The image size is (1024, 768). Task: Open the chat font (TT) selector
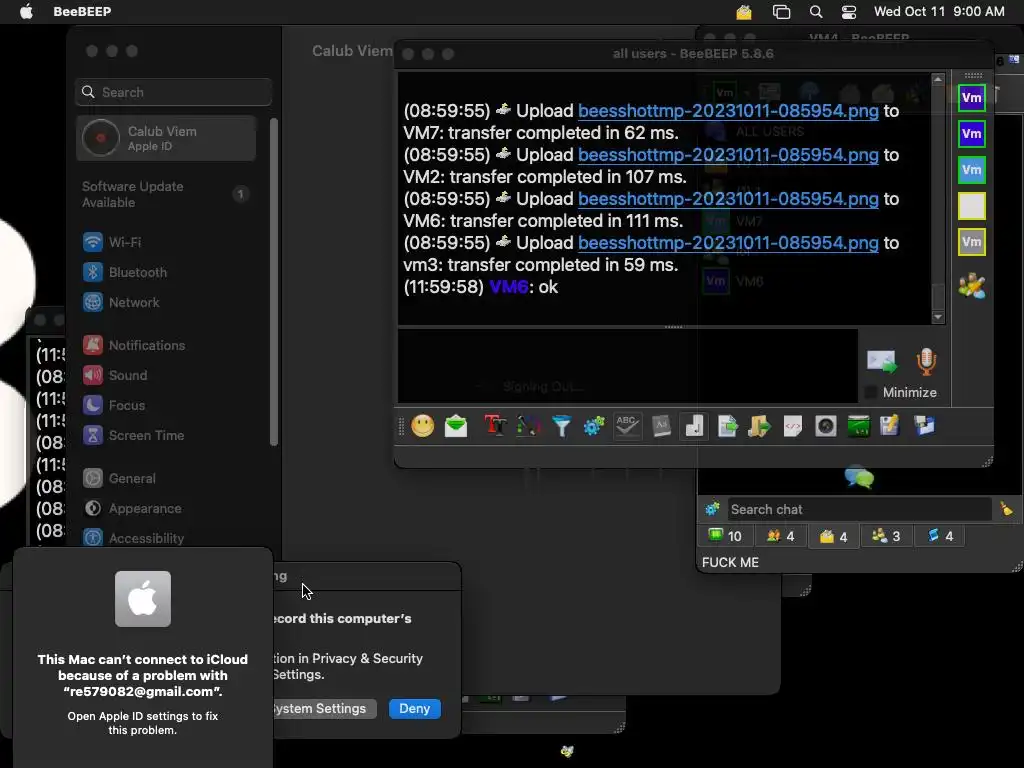[x=495, y=426]
